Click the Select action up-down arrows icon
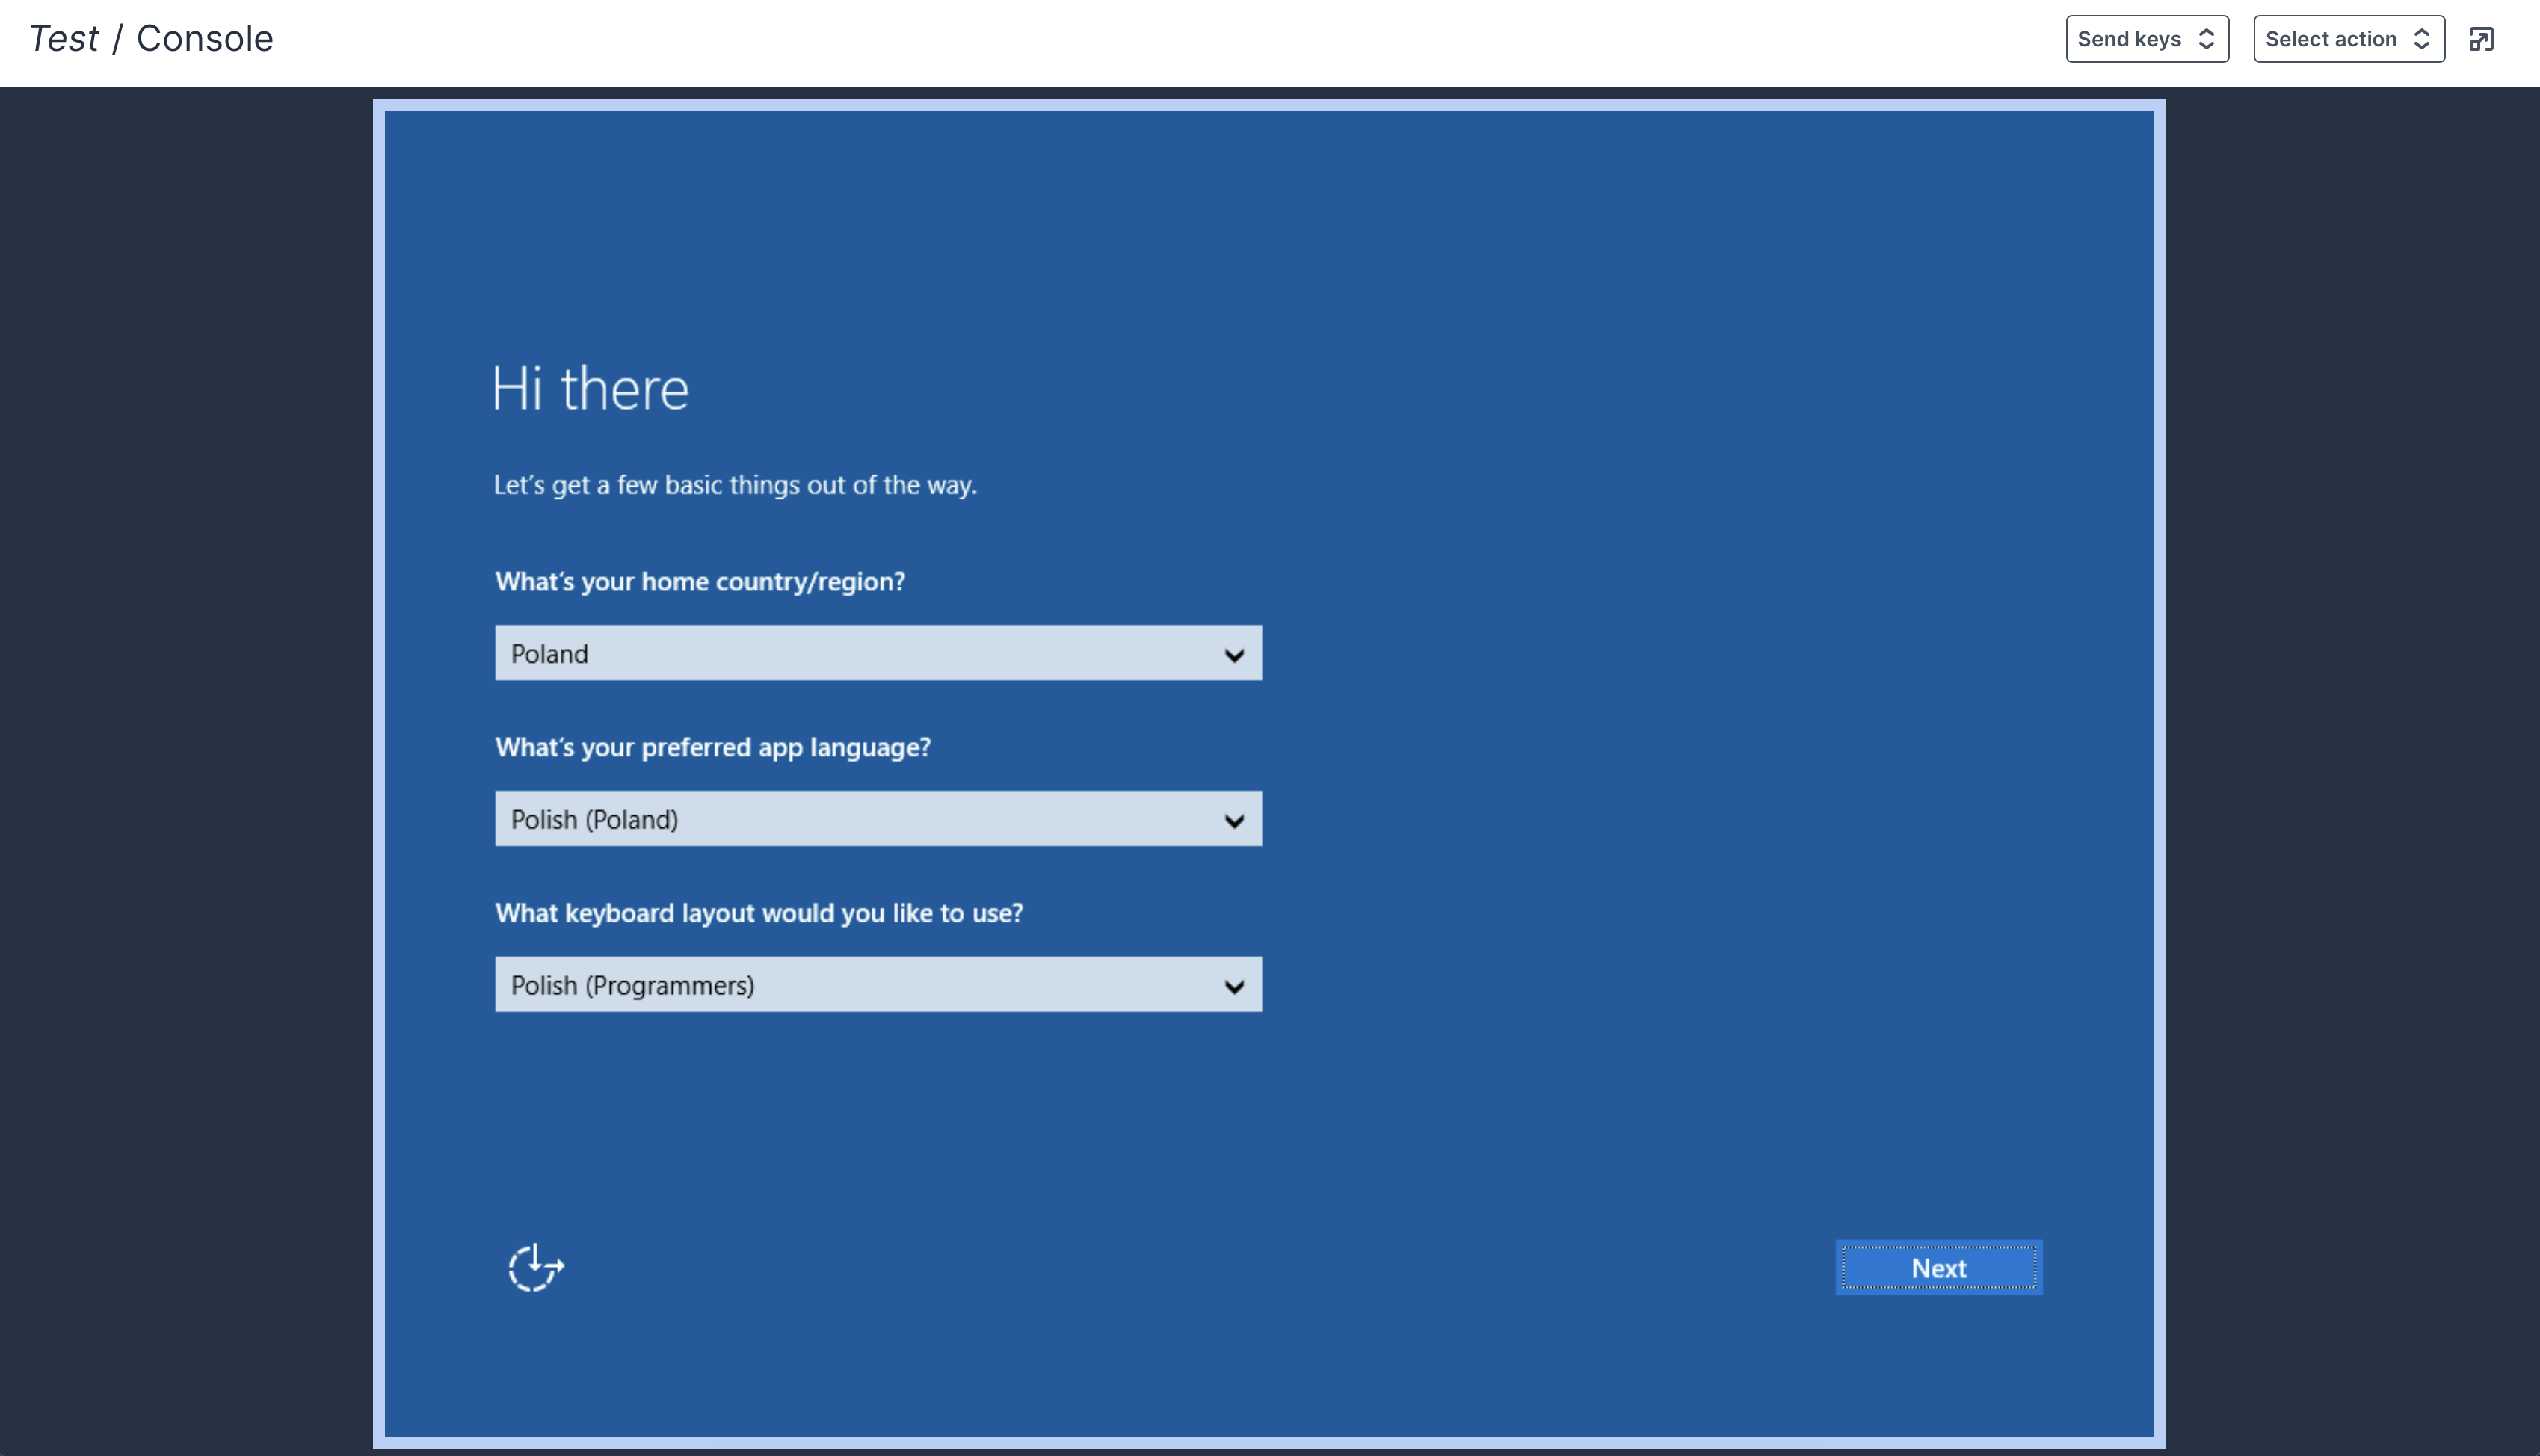Viewport: 2540px width, 1456px height. pos(2422,39)
